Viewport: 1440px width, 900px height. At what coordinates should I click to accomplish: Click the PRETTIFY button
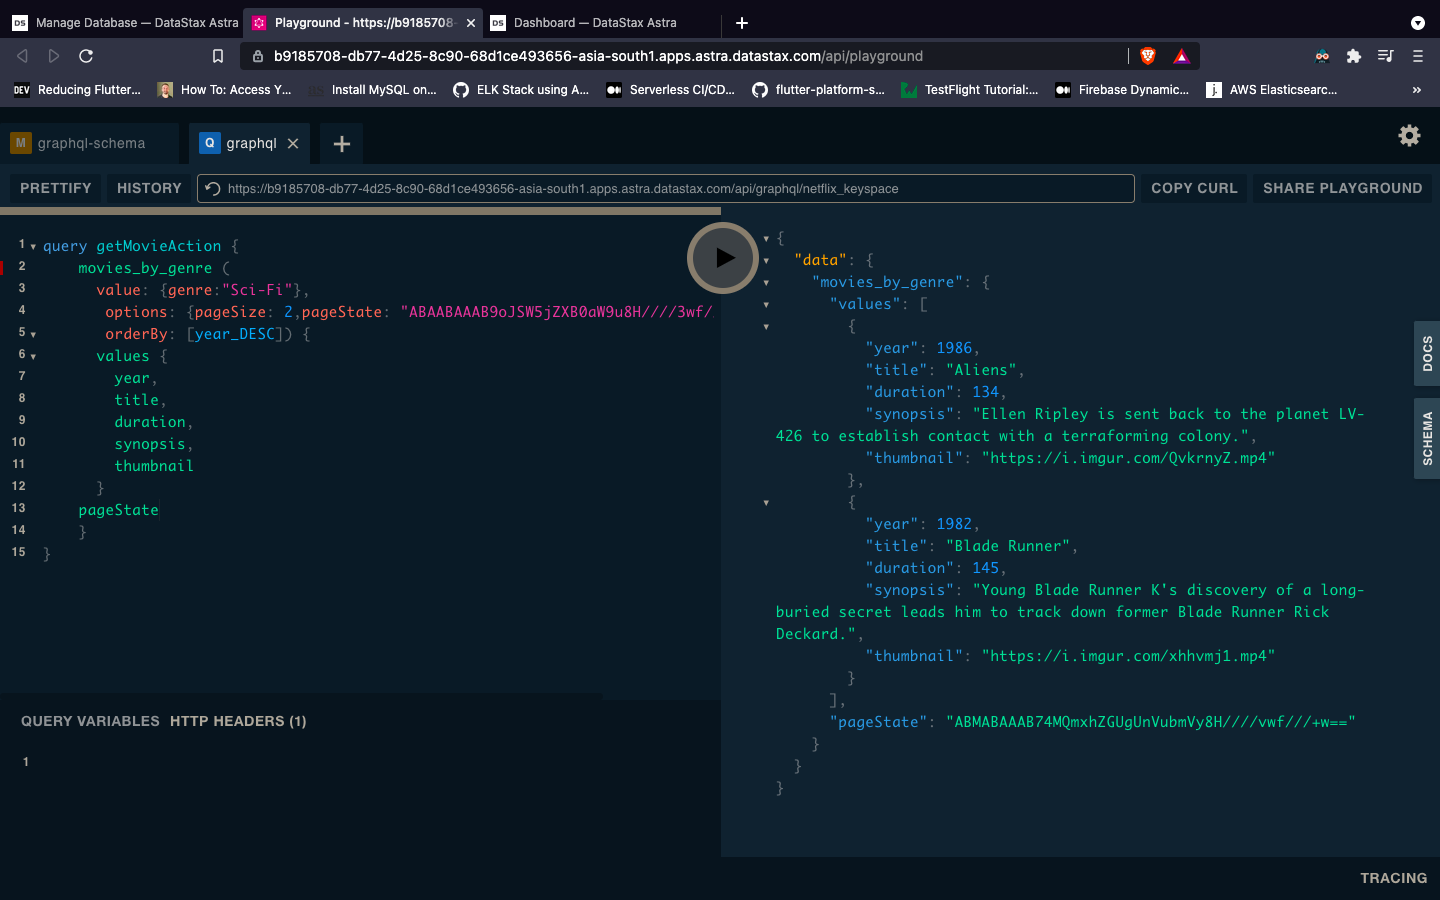click(x=54, y=188)
